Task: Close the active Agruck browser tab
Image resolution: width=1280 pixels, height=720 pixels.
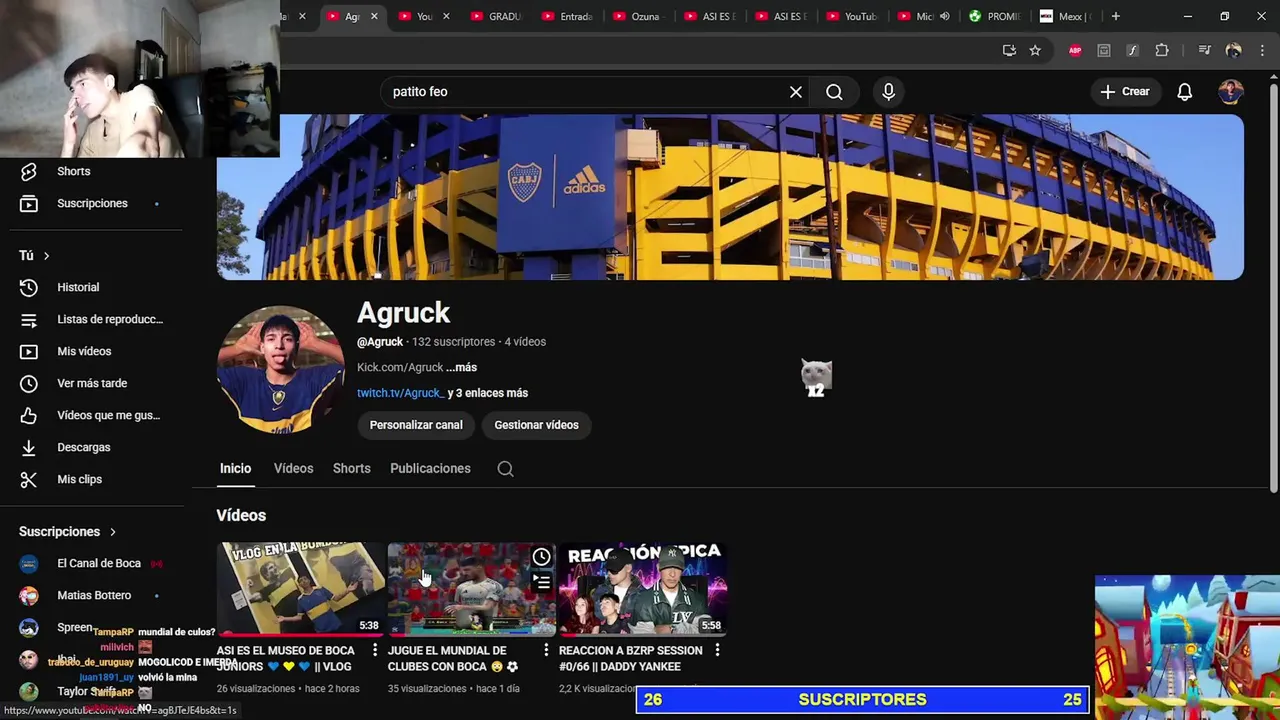Action: click(374, 17)
